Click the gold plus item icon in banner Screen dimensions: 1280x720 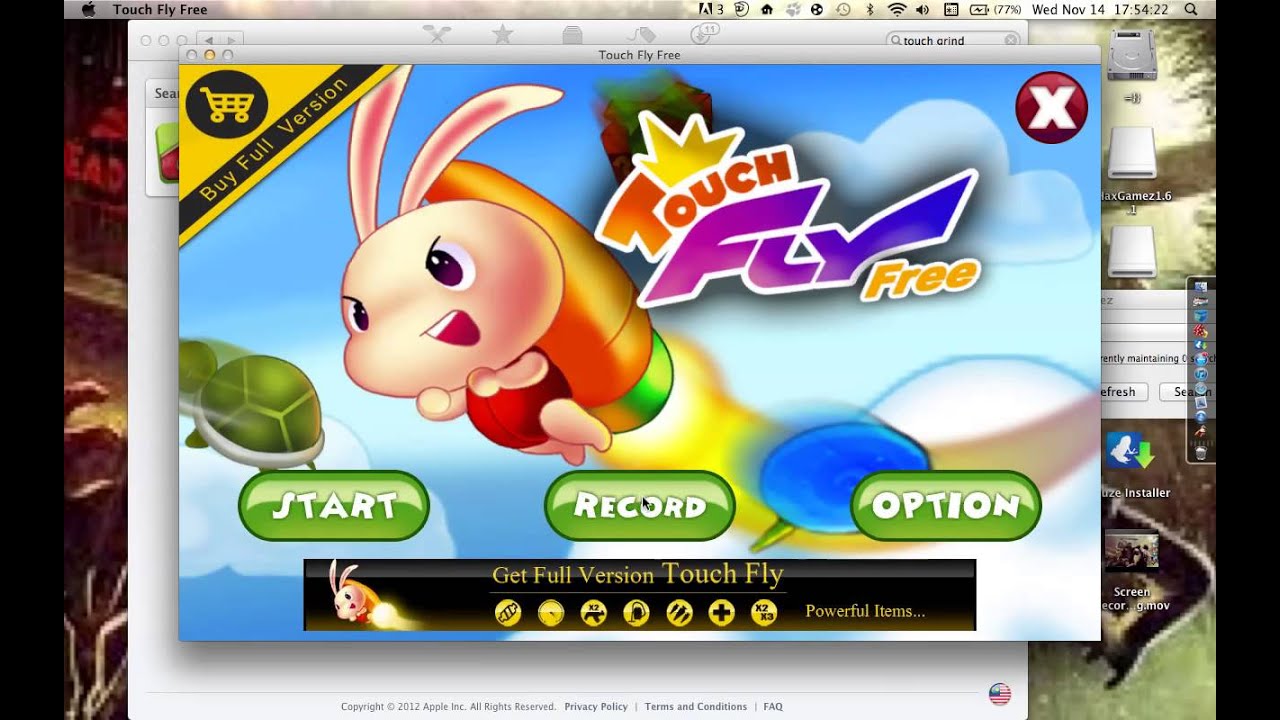721,612
